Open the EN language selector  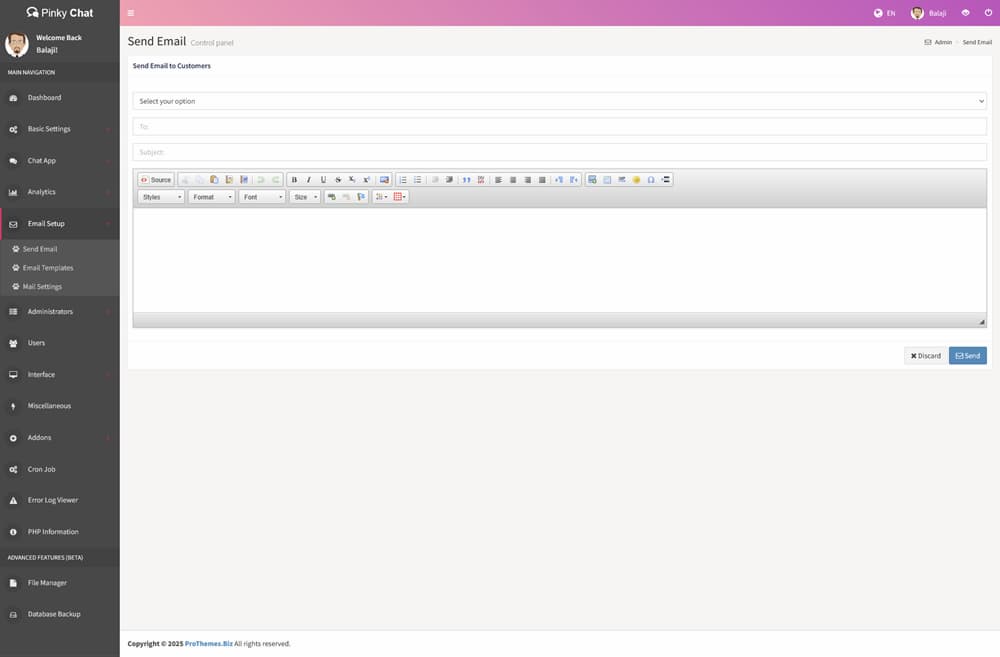click(885, 13)
